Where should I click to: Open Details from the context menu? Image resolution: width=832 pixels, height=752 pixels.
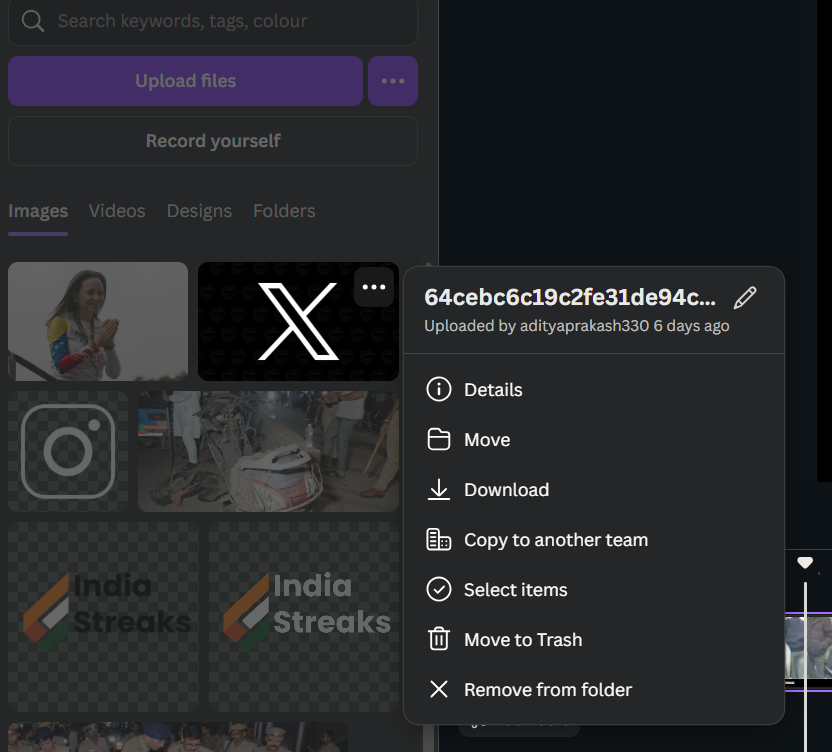(594, 390)
